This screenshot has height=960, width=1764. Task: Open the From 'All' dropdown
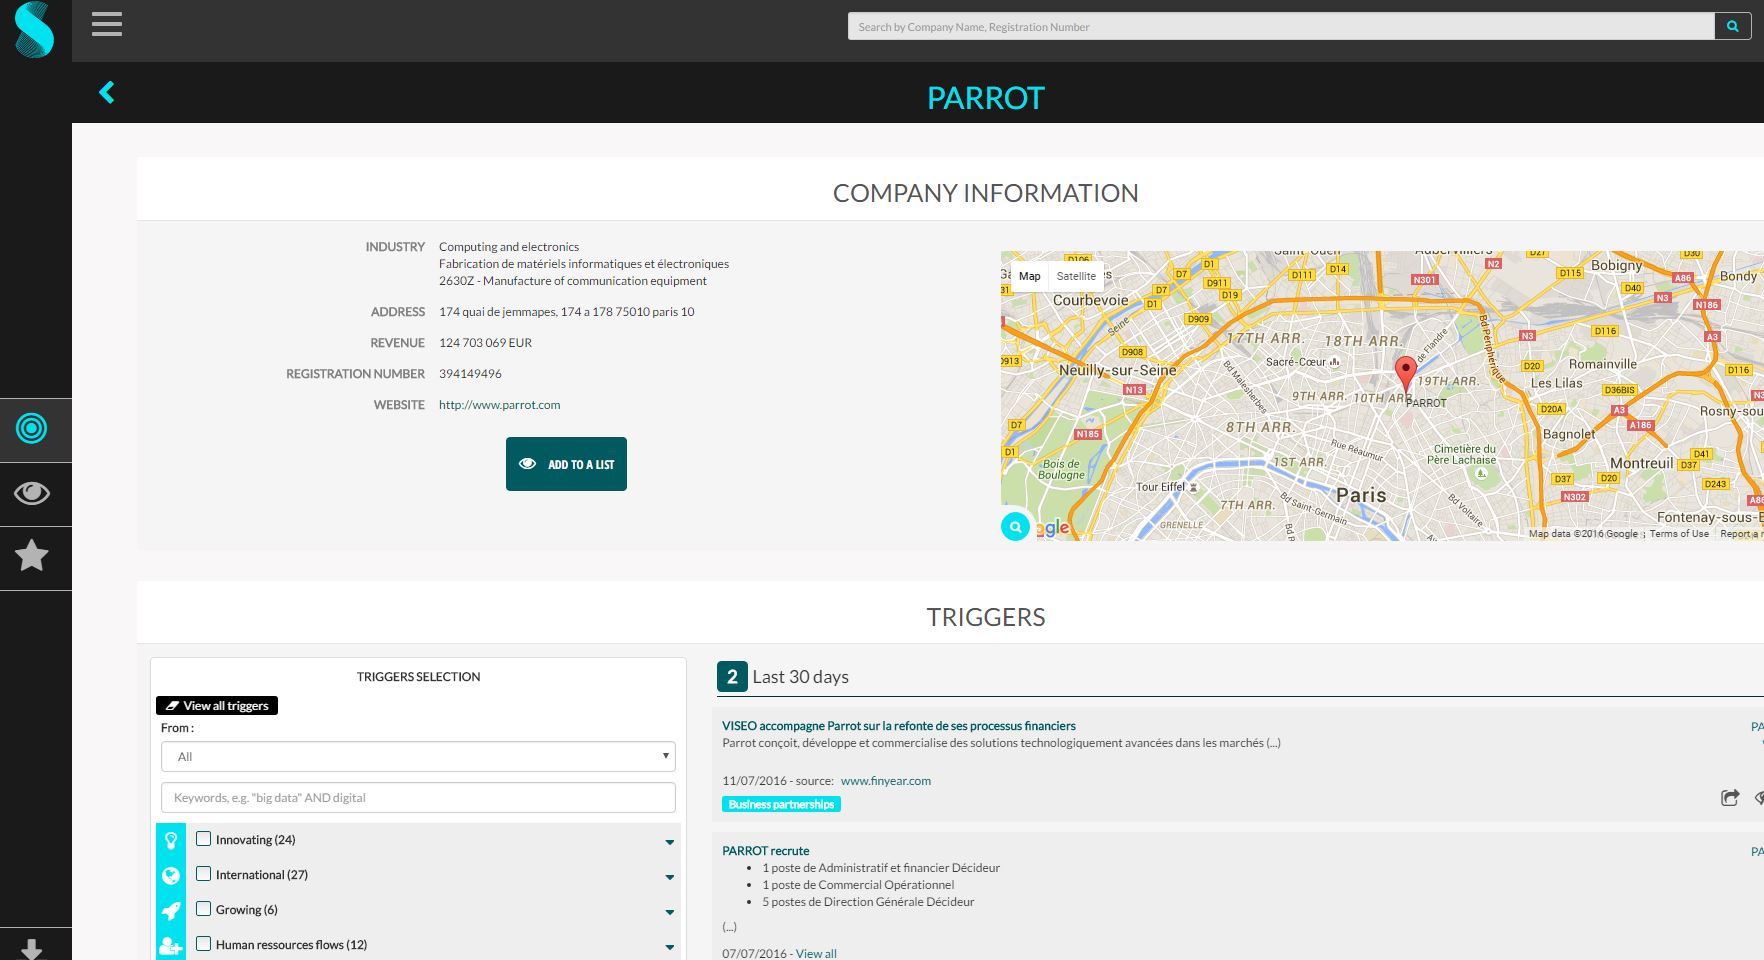tap(418, 757)
